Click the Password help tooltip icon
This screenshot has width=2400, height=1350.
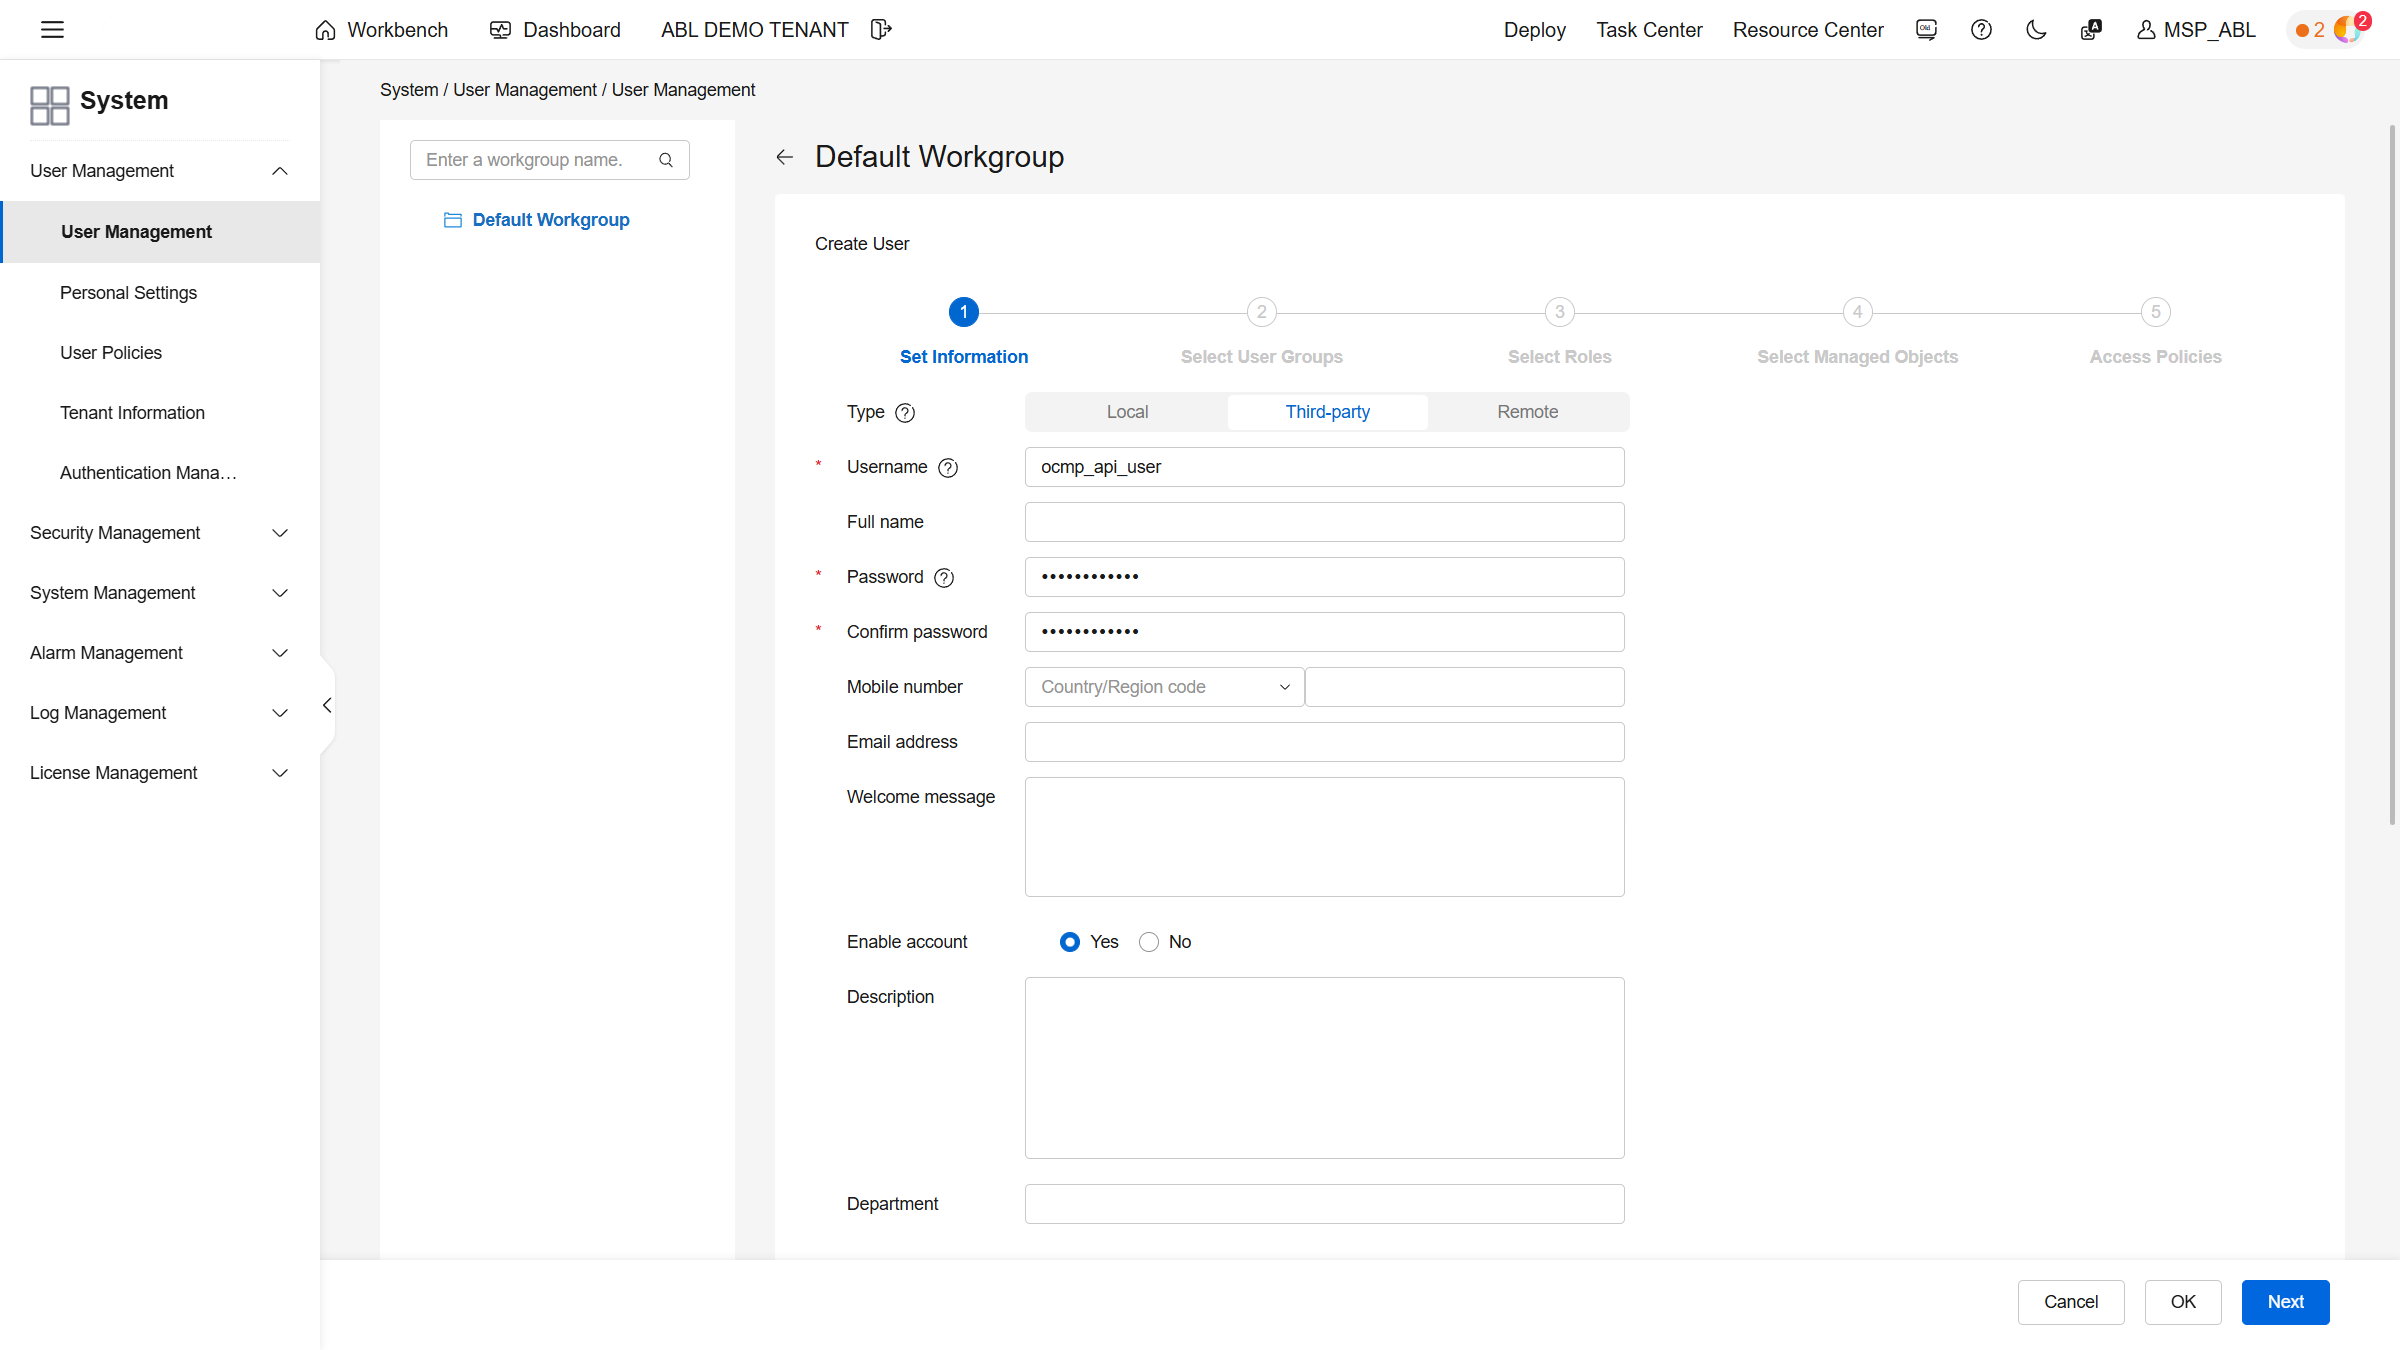[x=944, y=578]
